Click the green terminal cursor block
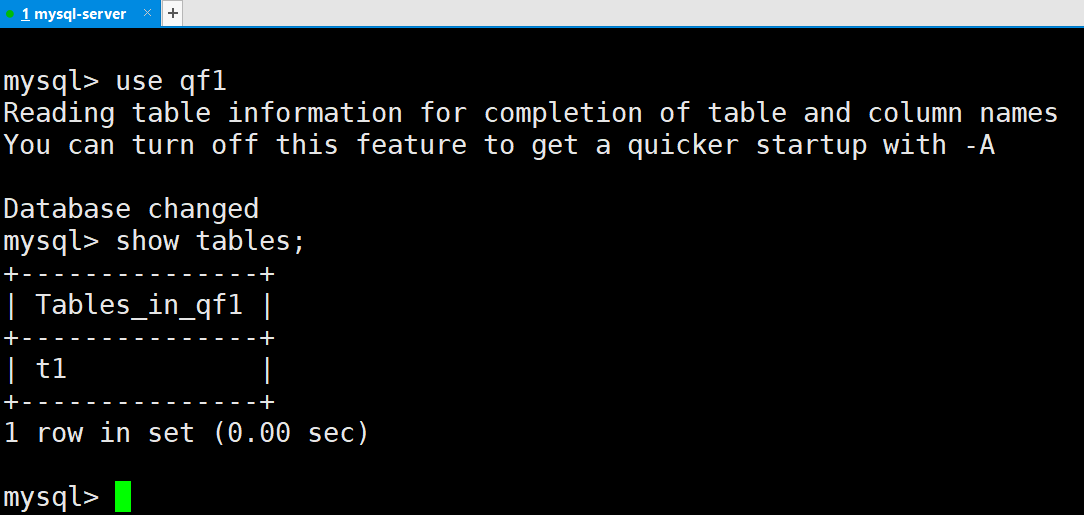Screen dimensions: 1084x515 [x=123, y=497]
